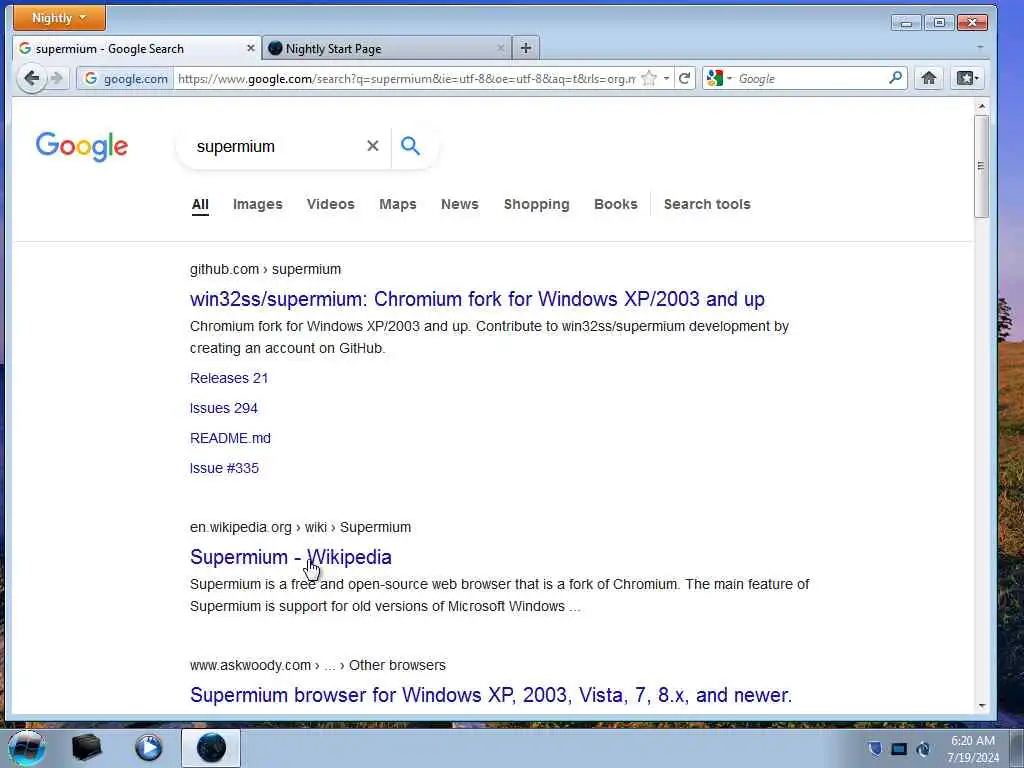Image resolution: width=1024 pixels, height=768 pixels.
Task: Bookmark this page with the star icon
Action: pyautogui.click(x=648, y=78)
